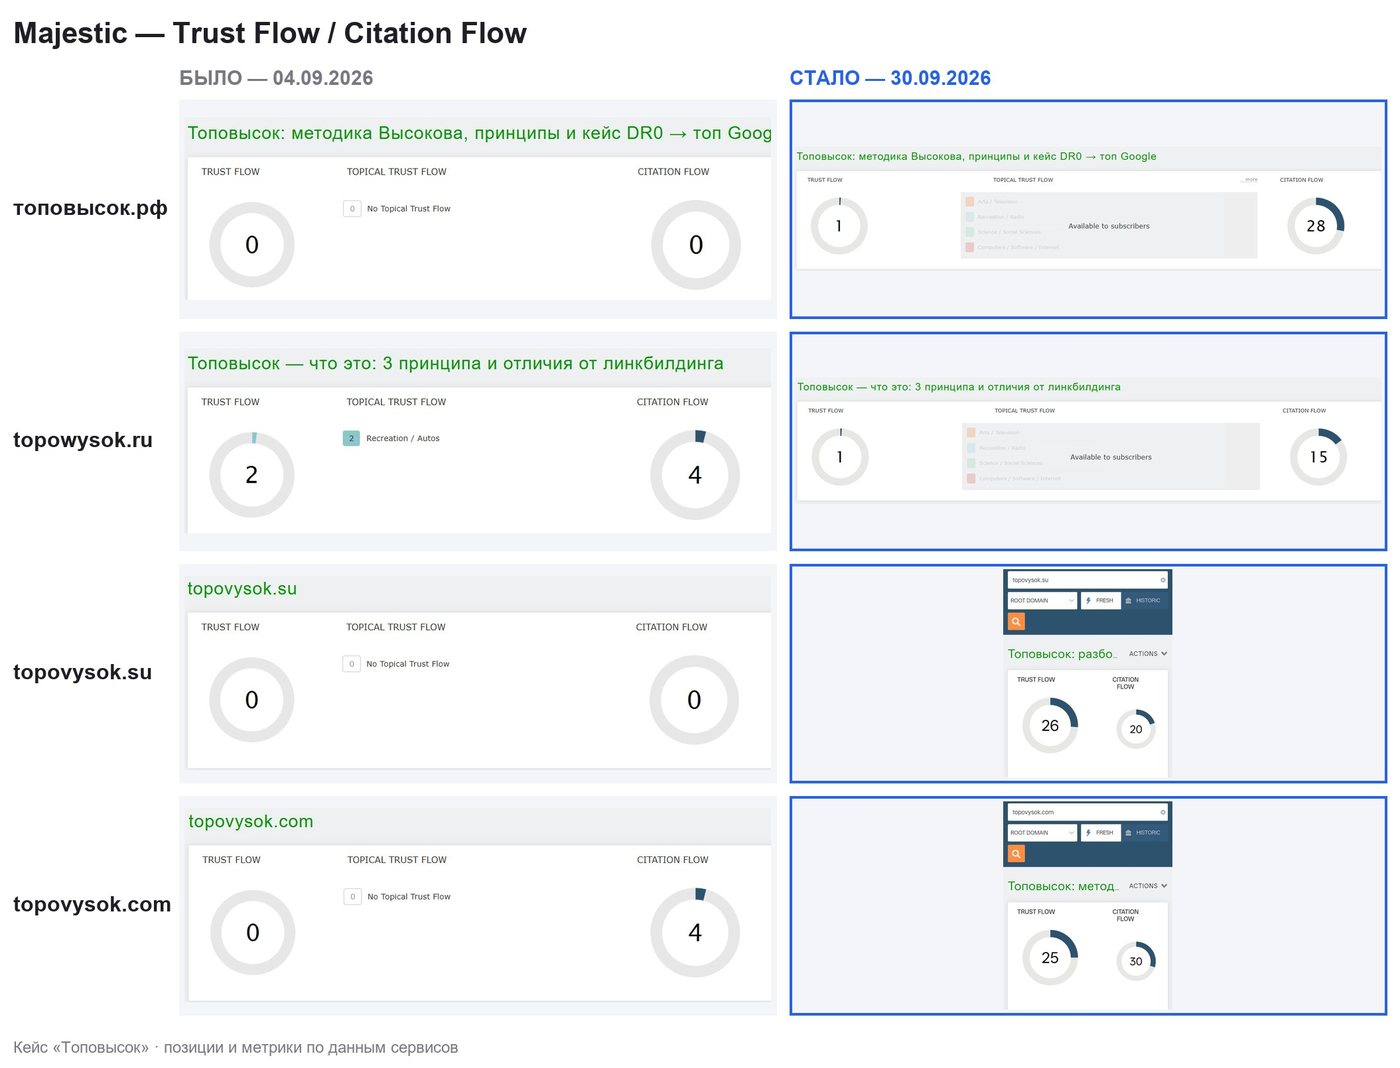Clear the topovysok.su search field with its X icon
The image size is (1400, 1068).
click(1162, 580)
